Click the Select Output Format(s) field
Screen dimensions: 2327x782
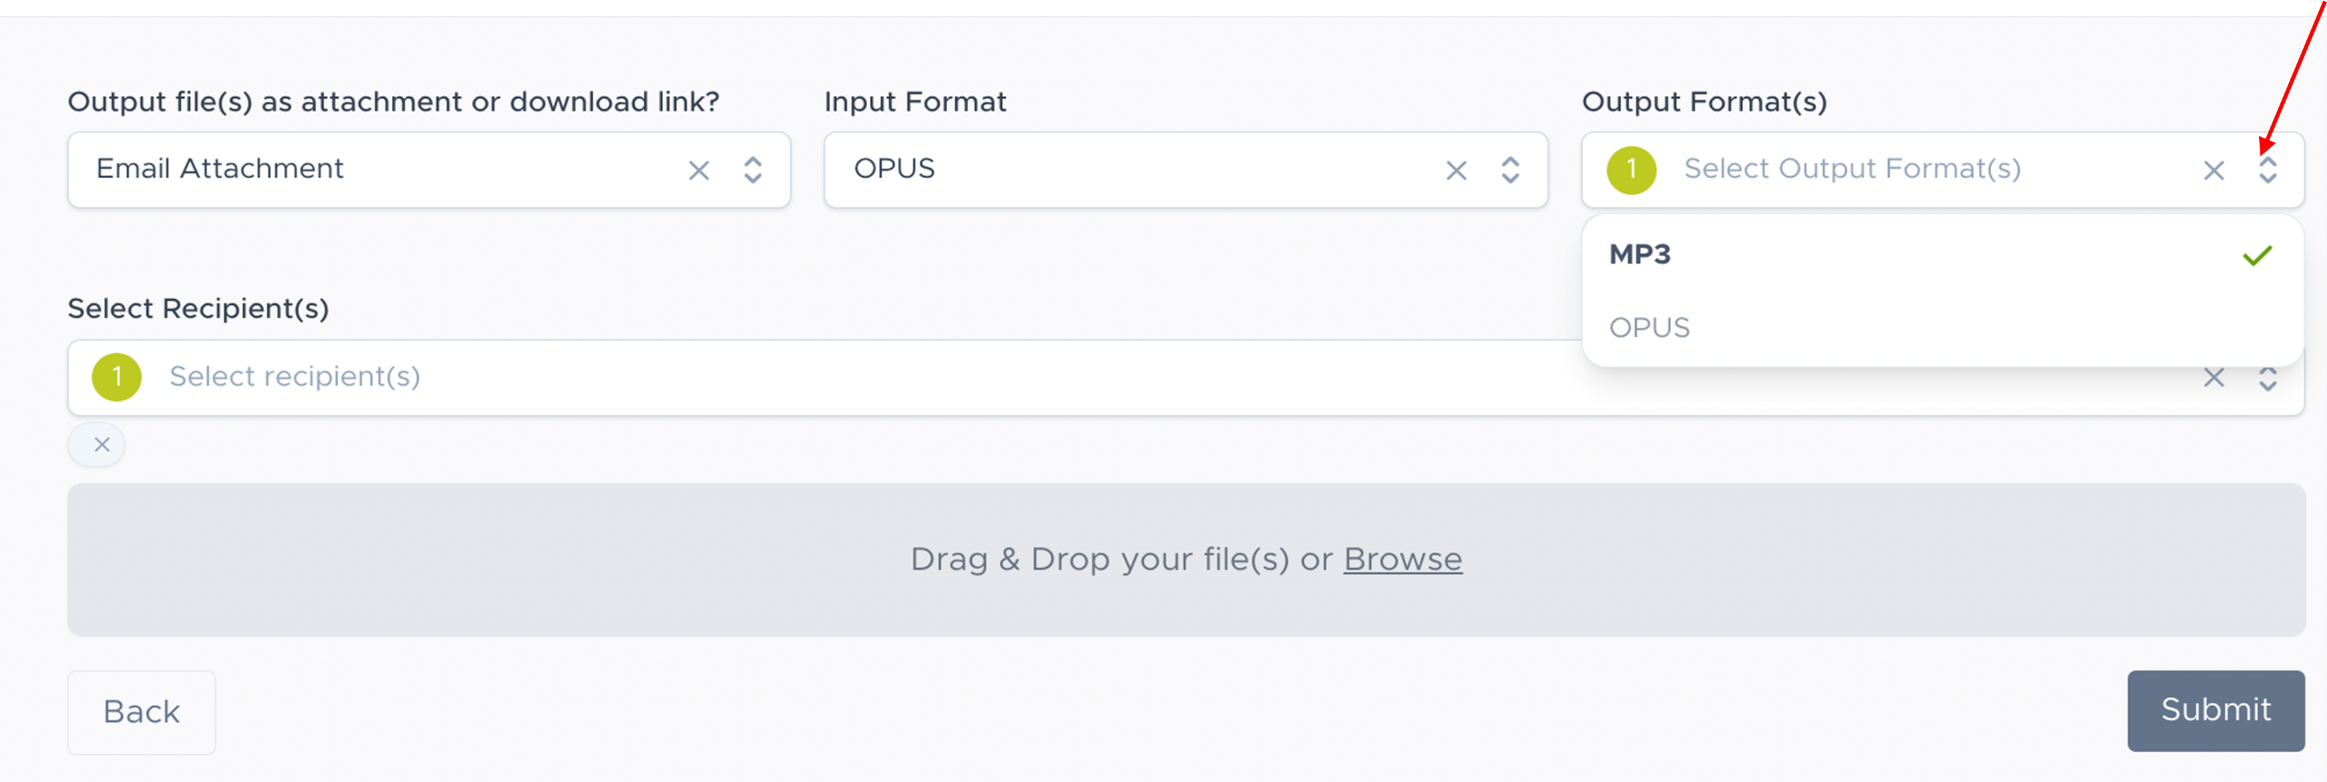(x=1900, y=169)
